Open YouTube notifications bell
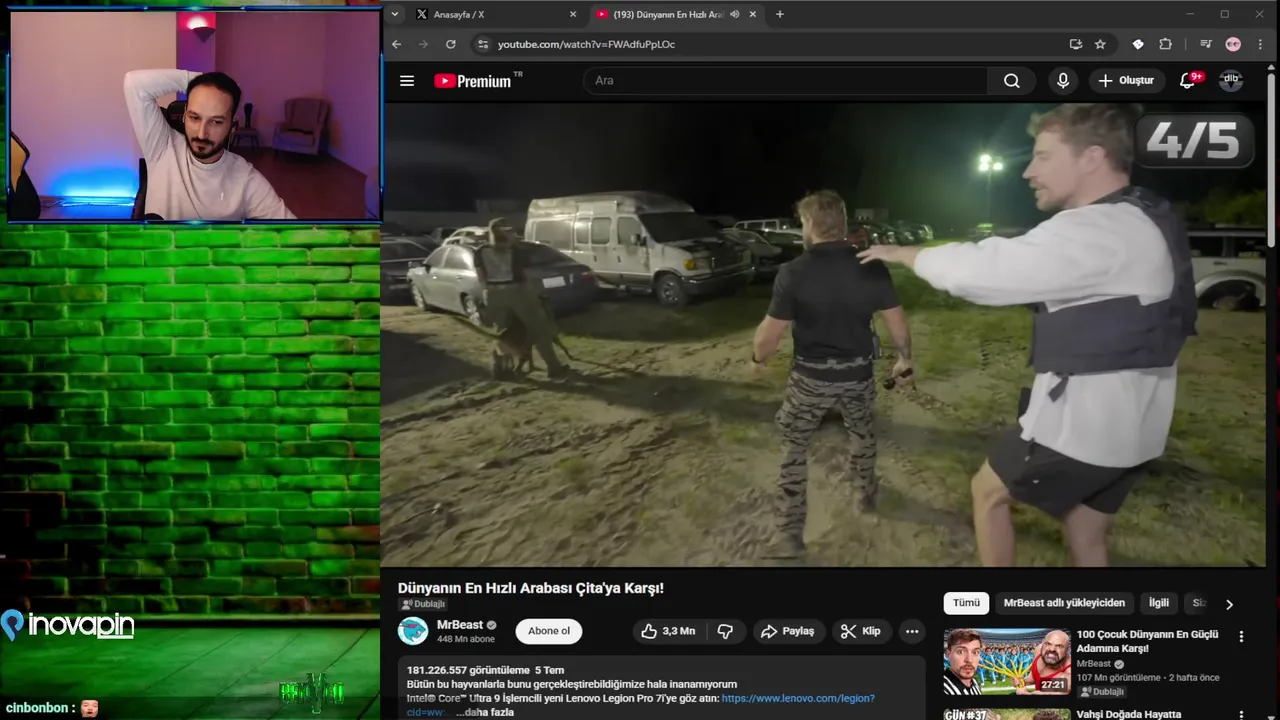The height and width of the screenshot is (720, 1280). point(1188,81)
